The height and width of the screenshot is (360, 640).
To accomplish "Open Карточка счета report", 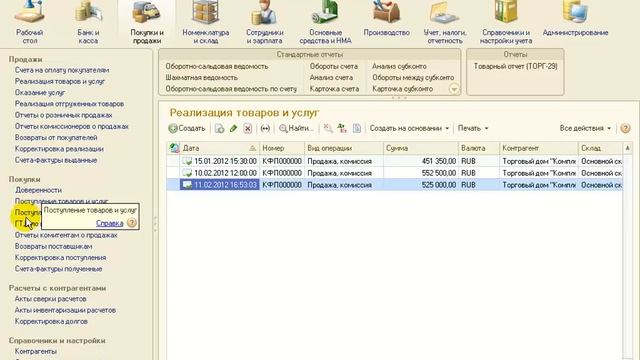I will [334, 89].
